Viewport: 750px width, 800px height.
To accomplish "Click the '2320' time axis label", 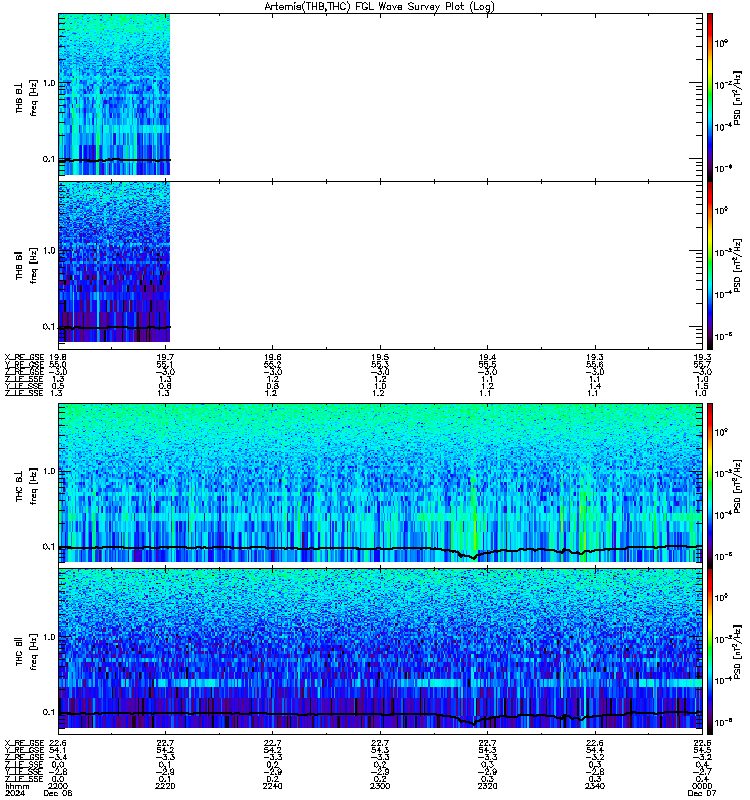I will coord(487,786).
